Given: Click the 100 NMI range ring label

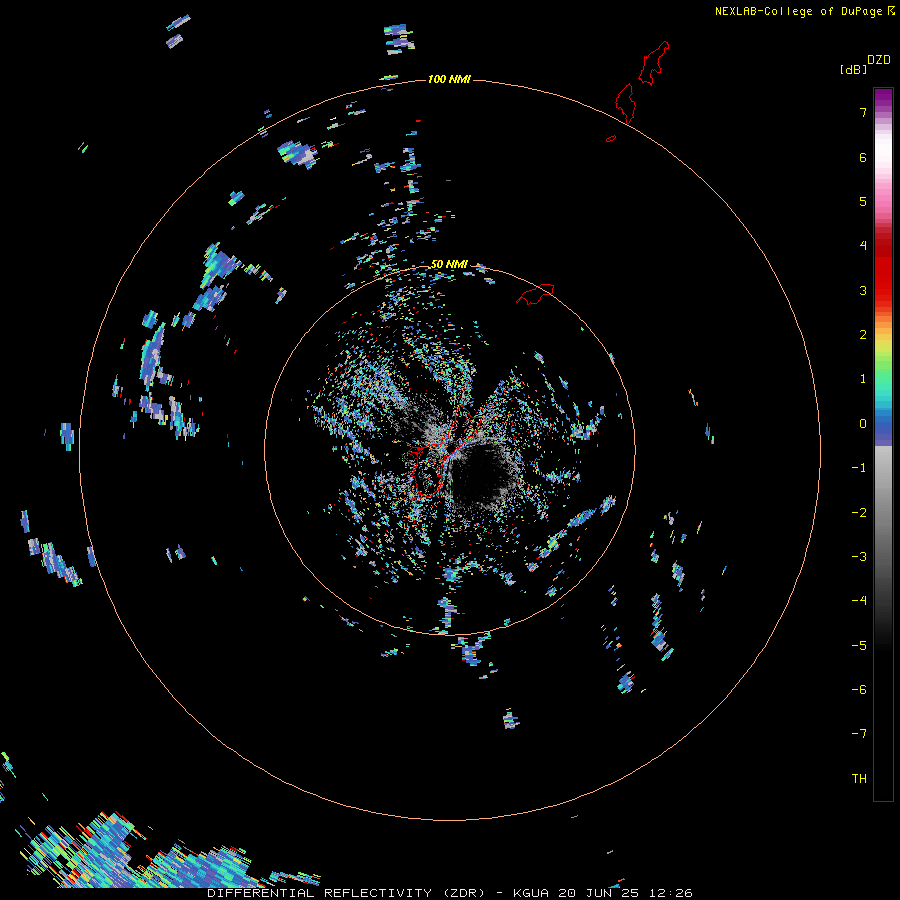Looking at the screenshot, I should [x=449, y=79].
